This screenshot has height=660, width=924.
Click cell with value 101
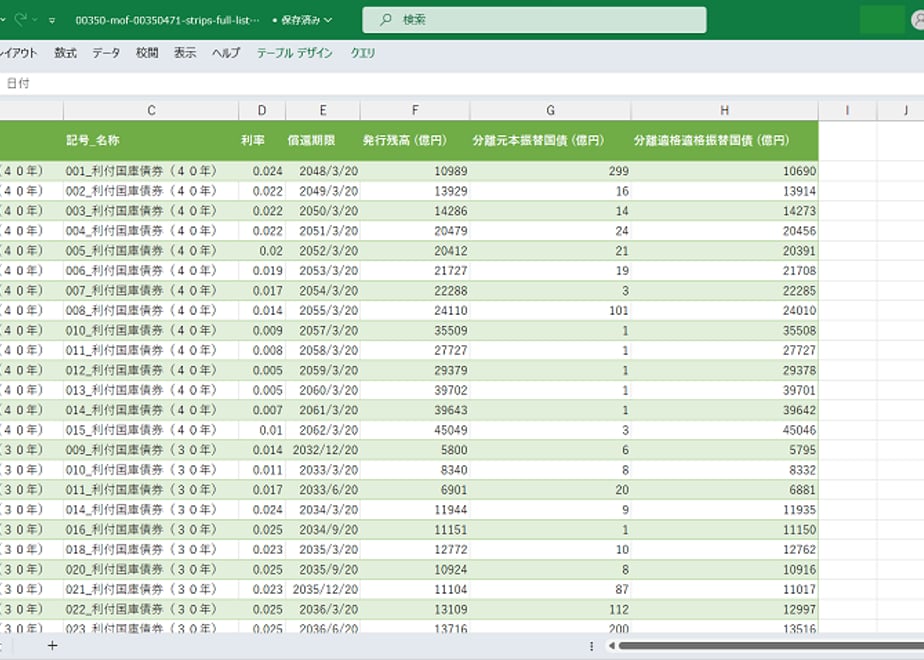pos(550,311)
